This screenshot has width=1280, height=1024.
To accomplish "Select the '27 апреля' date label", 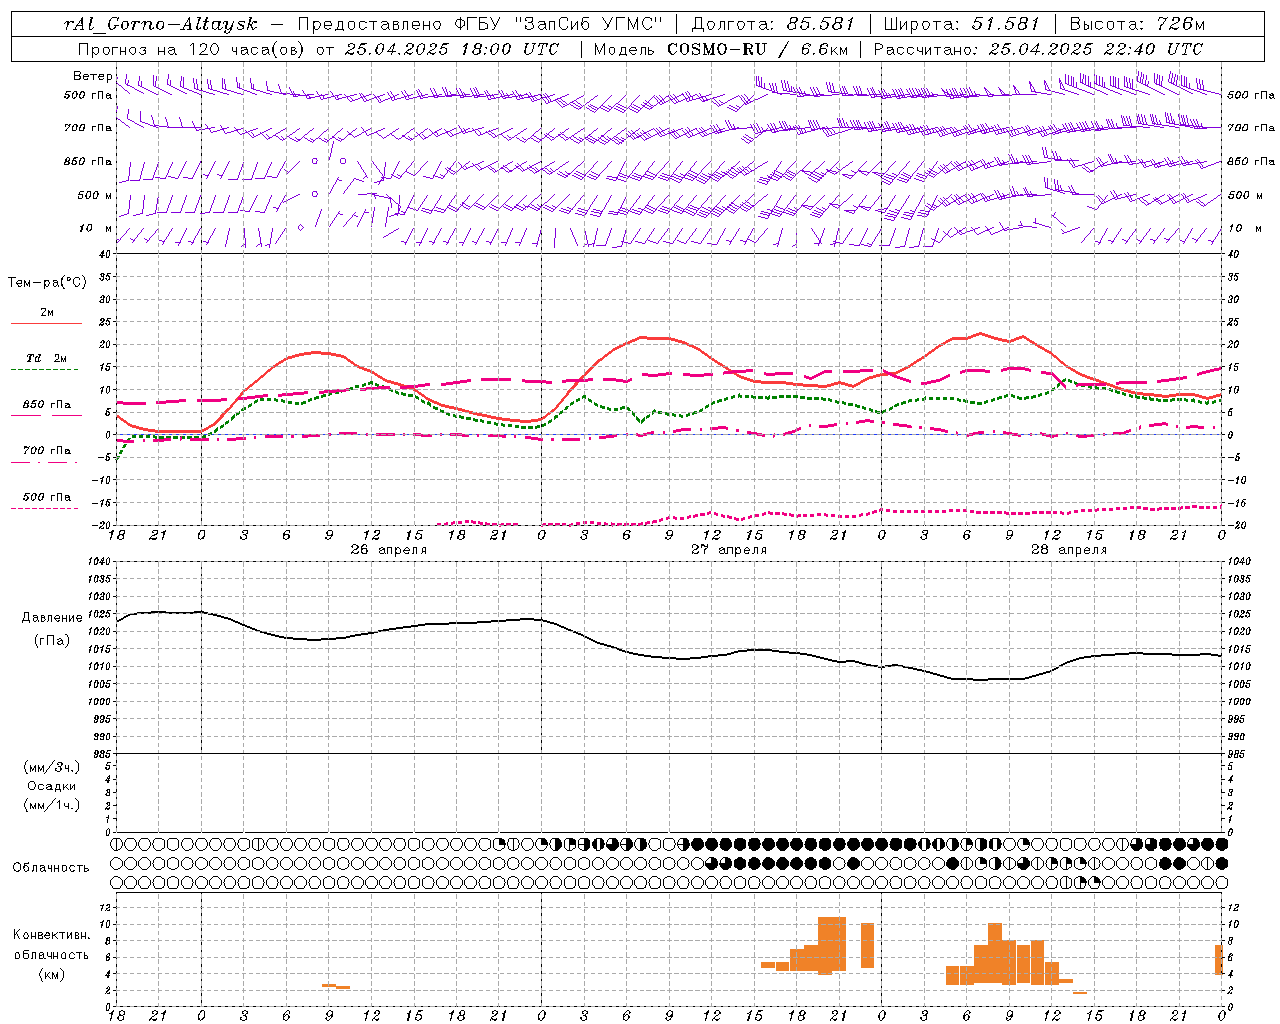I will tap(729, 550).
